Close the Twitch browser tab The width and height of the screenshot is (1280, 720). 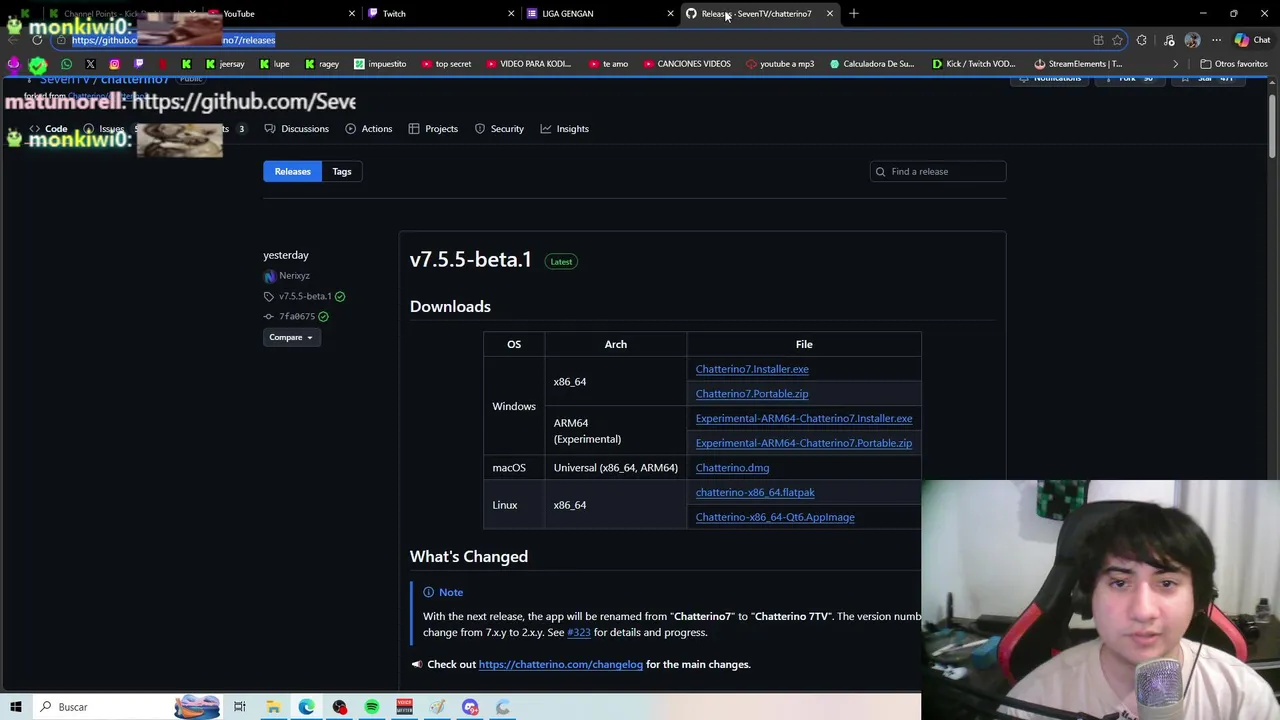(x=511, y=14)
